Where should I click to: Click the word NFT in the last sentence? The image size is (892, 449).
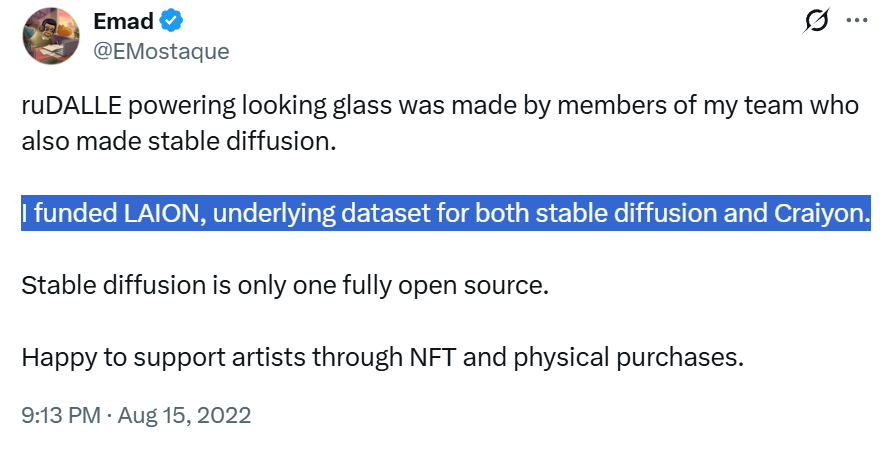[x=432, y=357]
